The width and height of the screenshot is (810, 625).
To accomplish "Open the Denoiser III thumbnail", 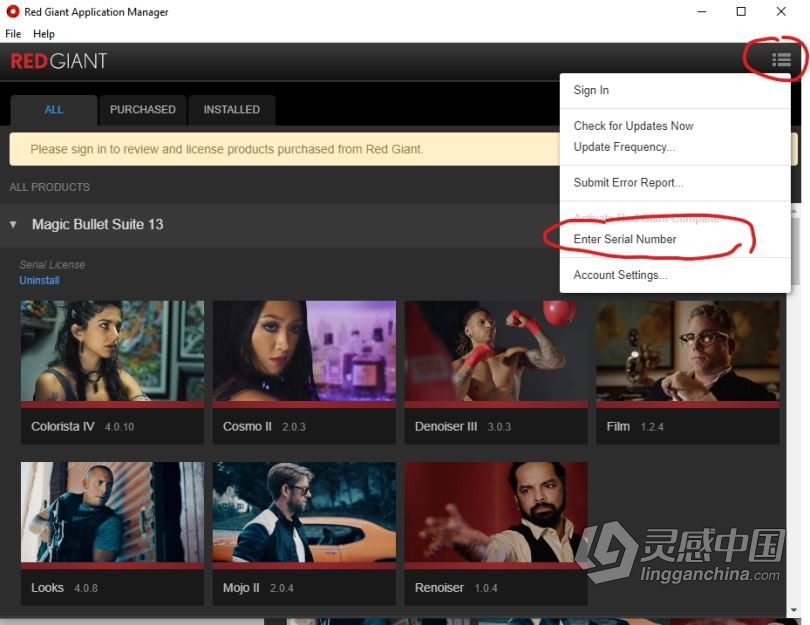I will 496,351.
